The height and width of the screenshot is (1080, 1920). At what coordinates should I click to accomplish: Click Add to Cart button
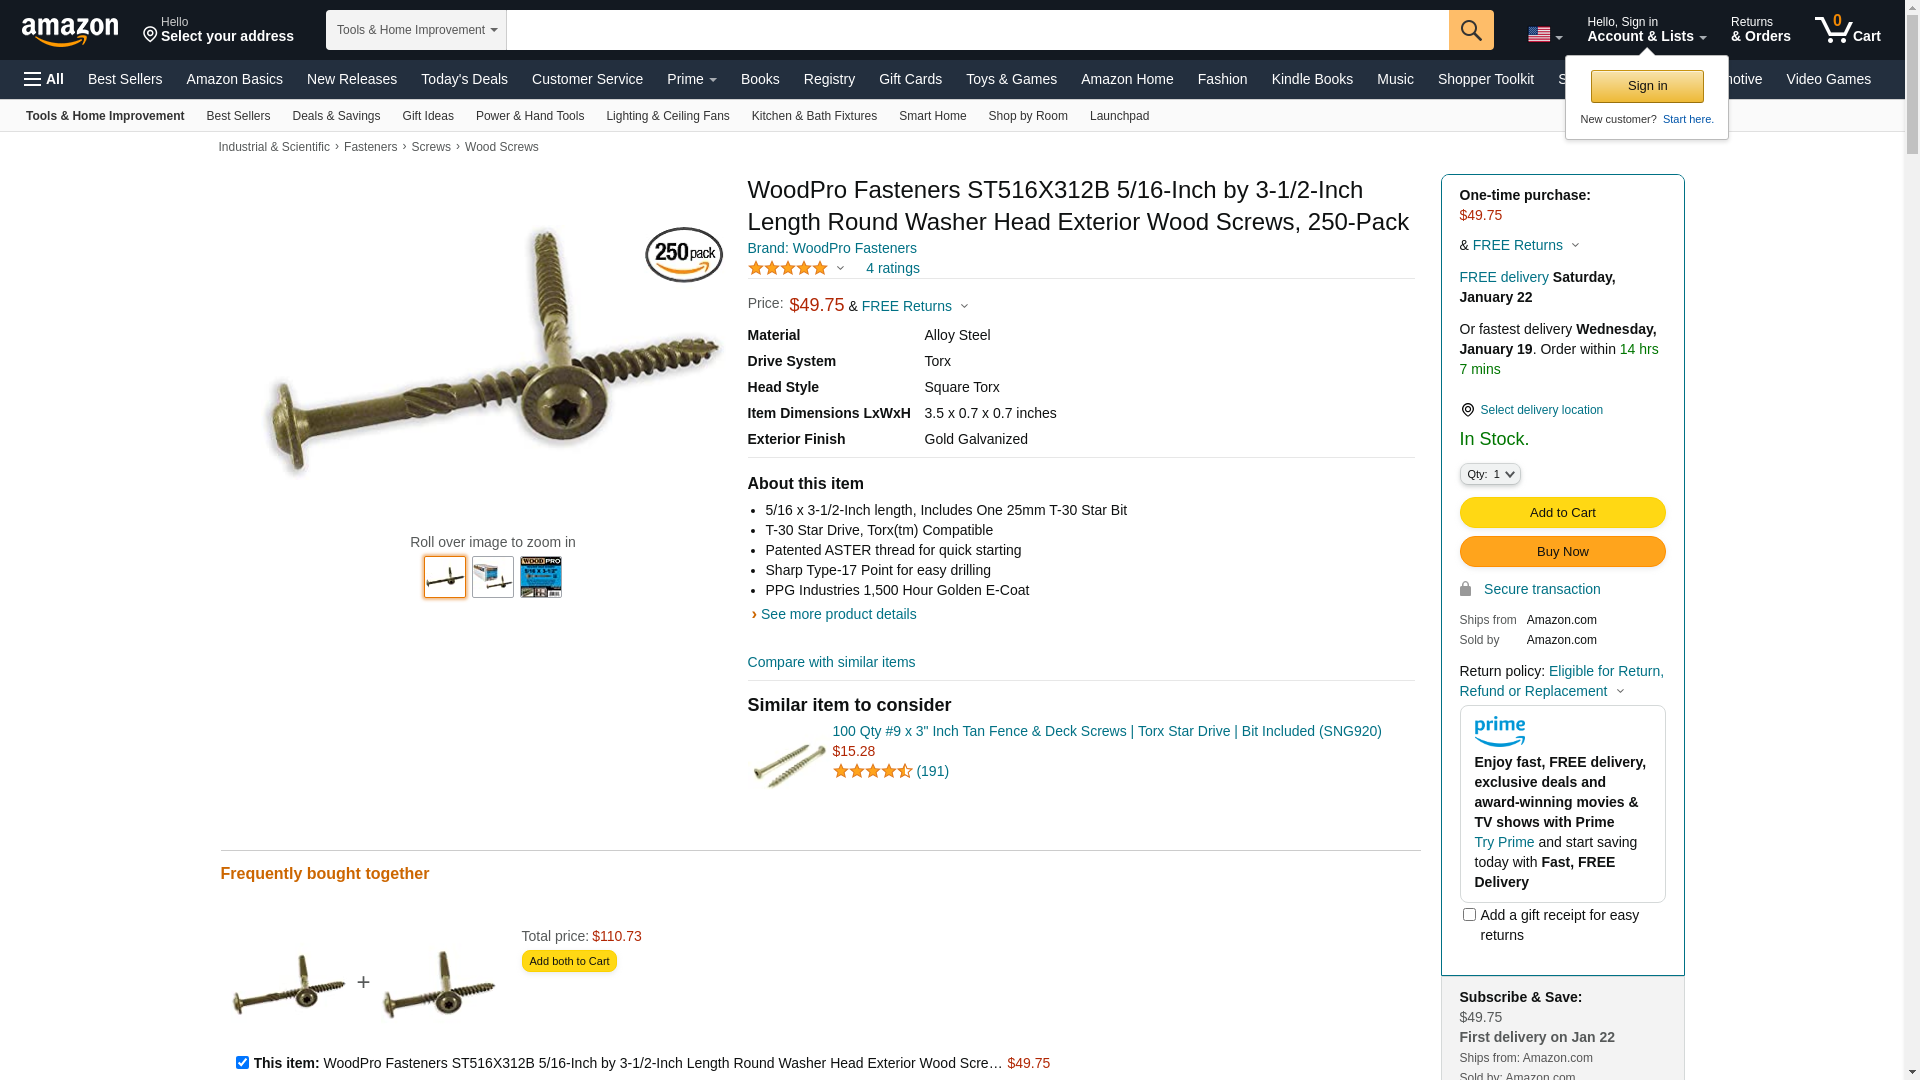click(x=1562, y=512)
